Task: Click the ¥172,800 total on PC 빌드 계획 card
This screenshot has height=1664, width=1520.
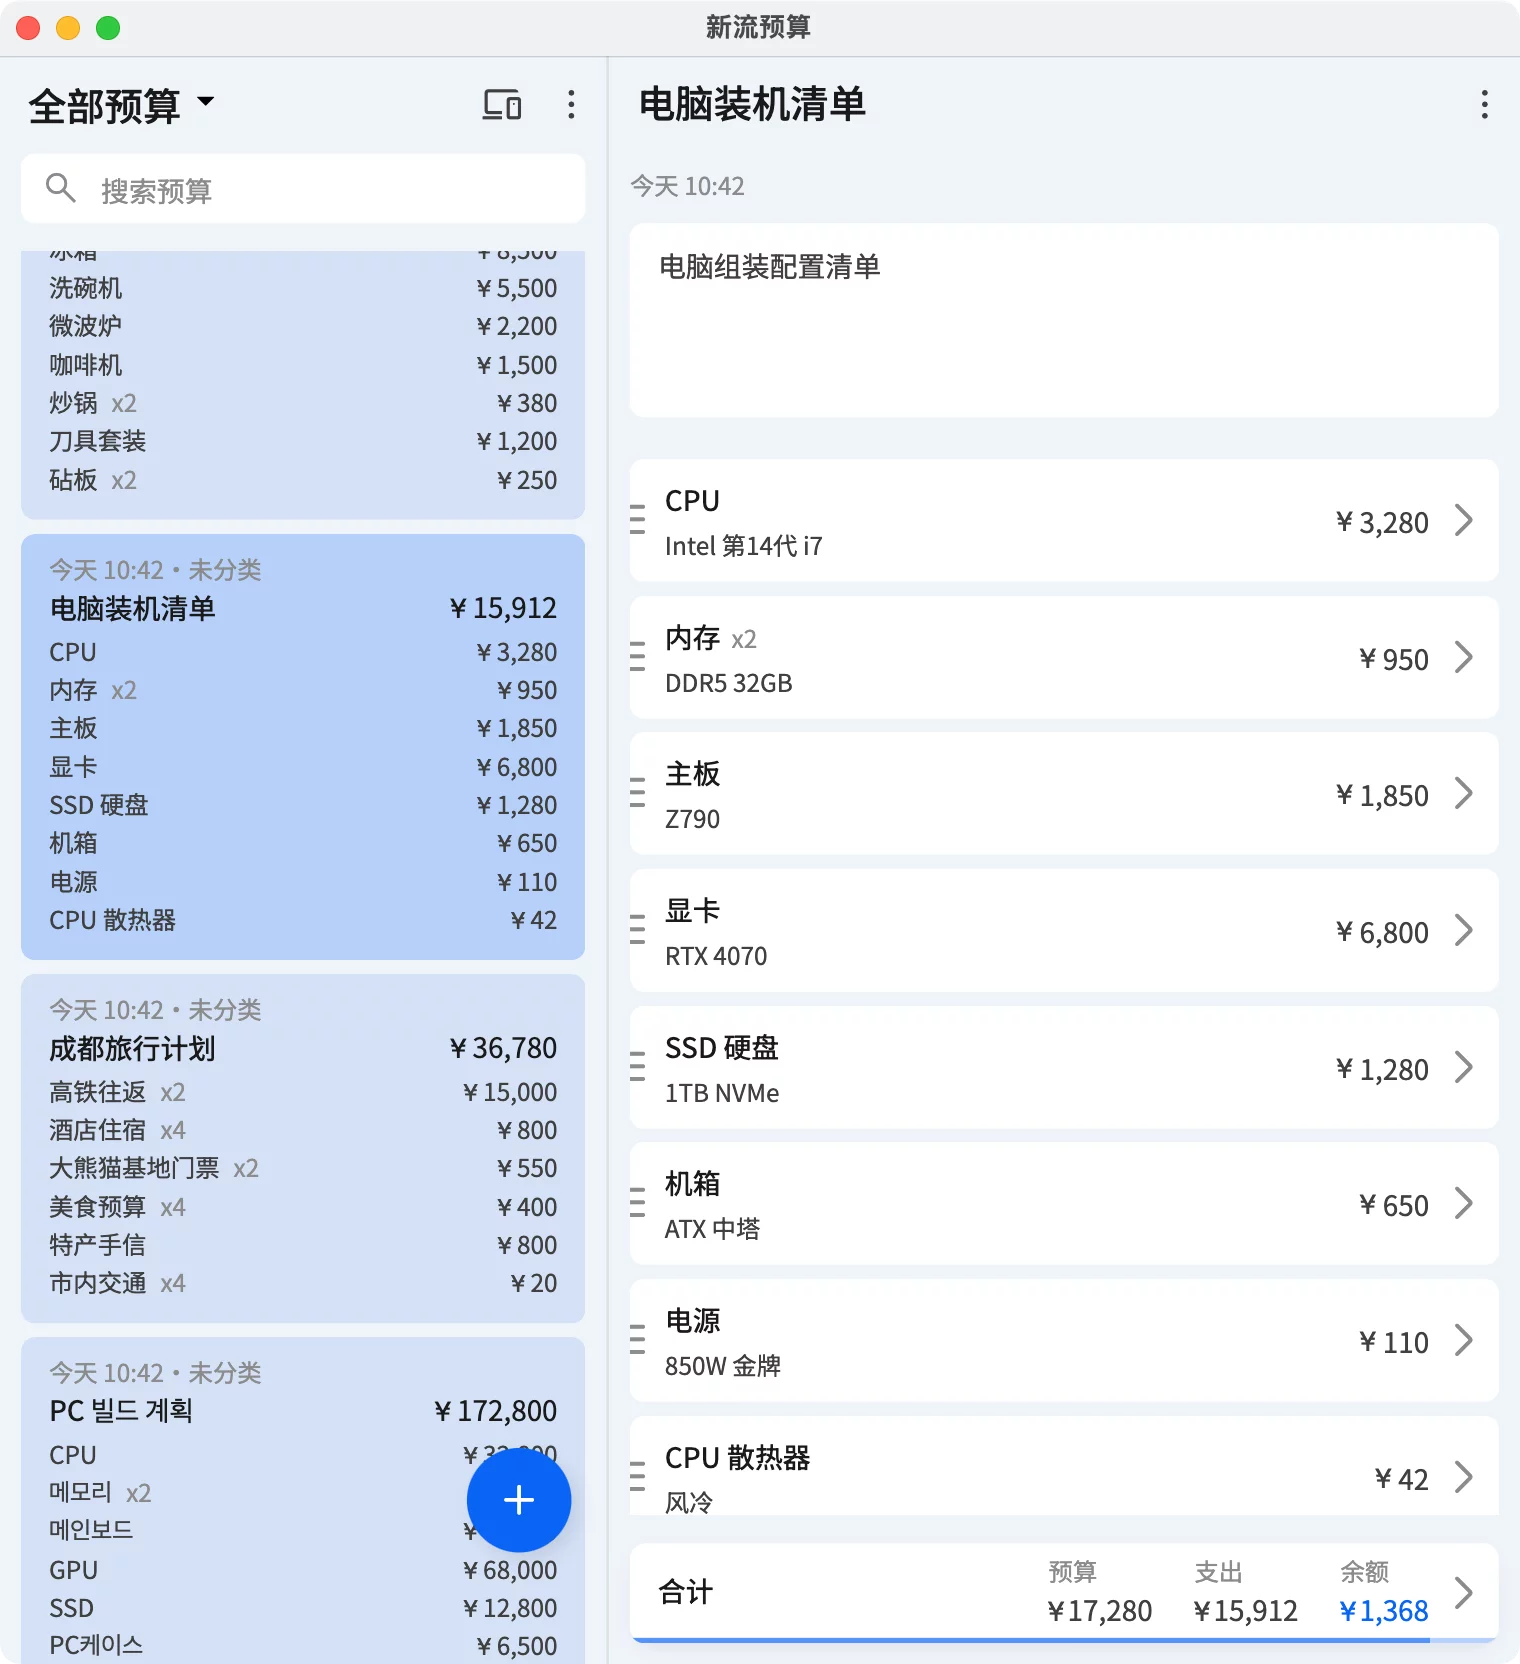Action: (495, 1411)
